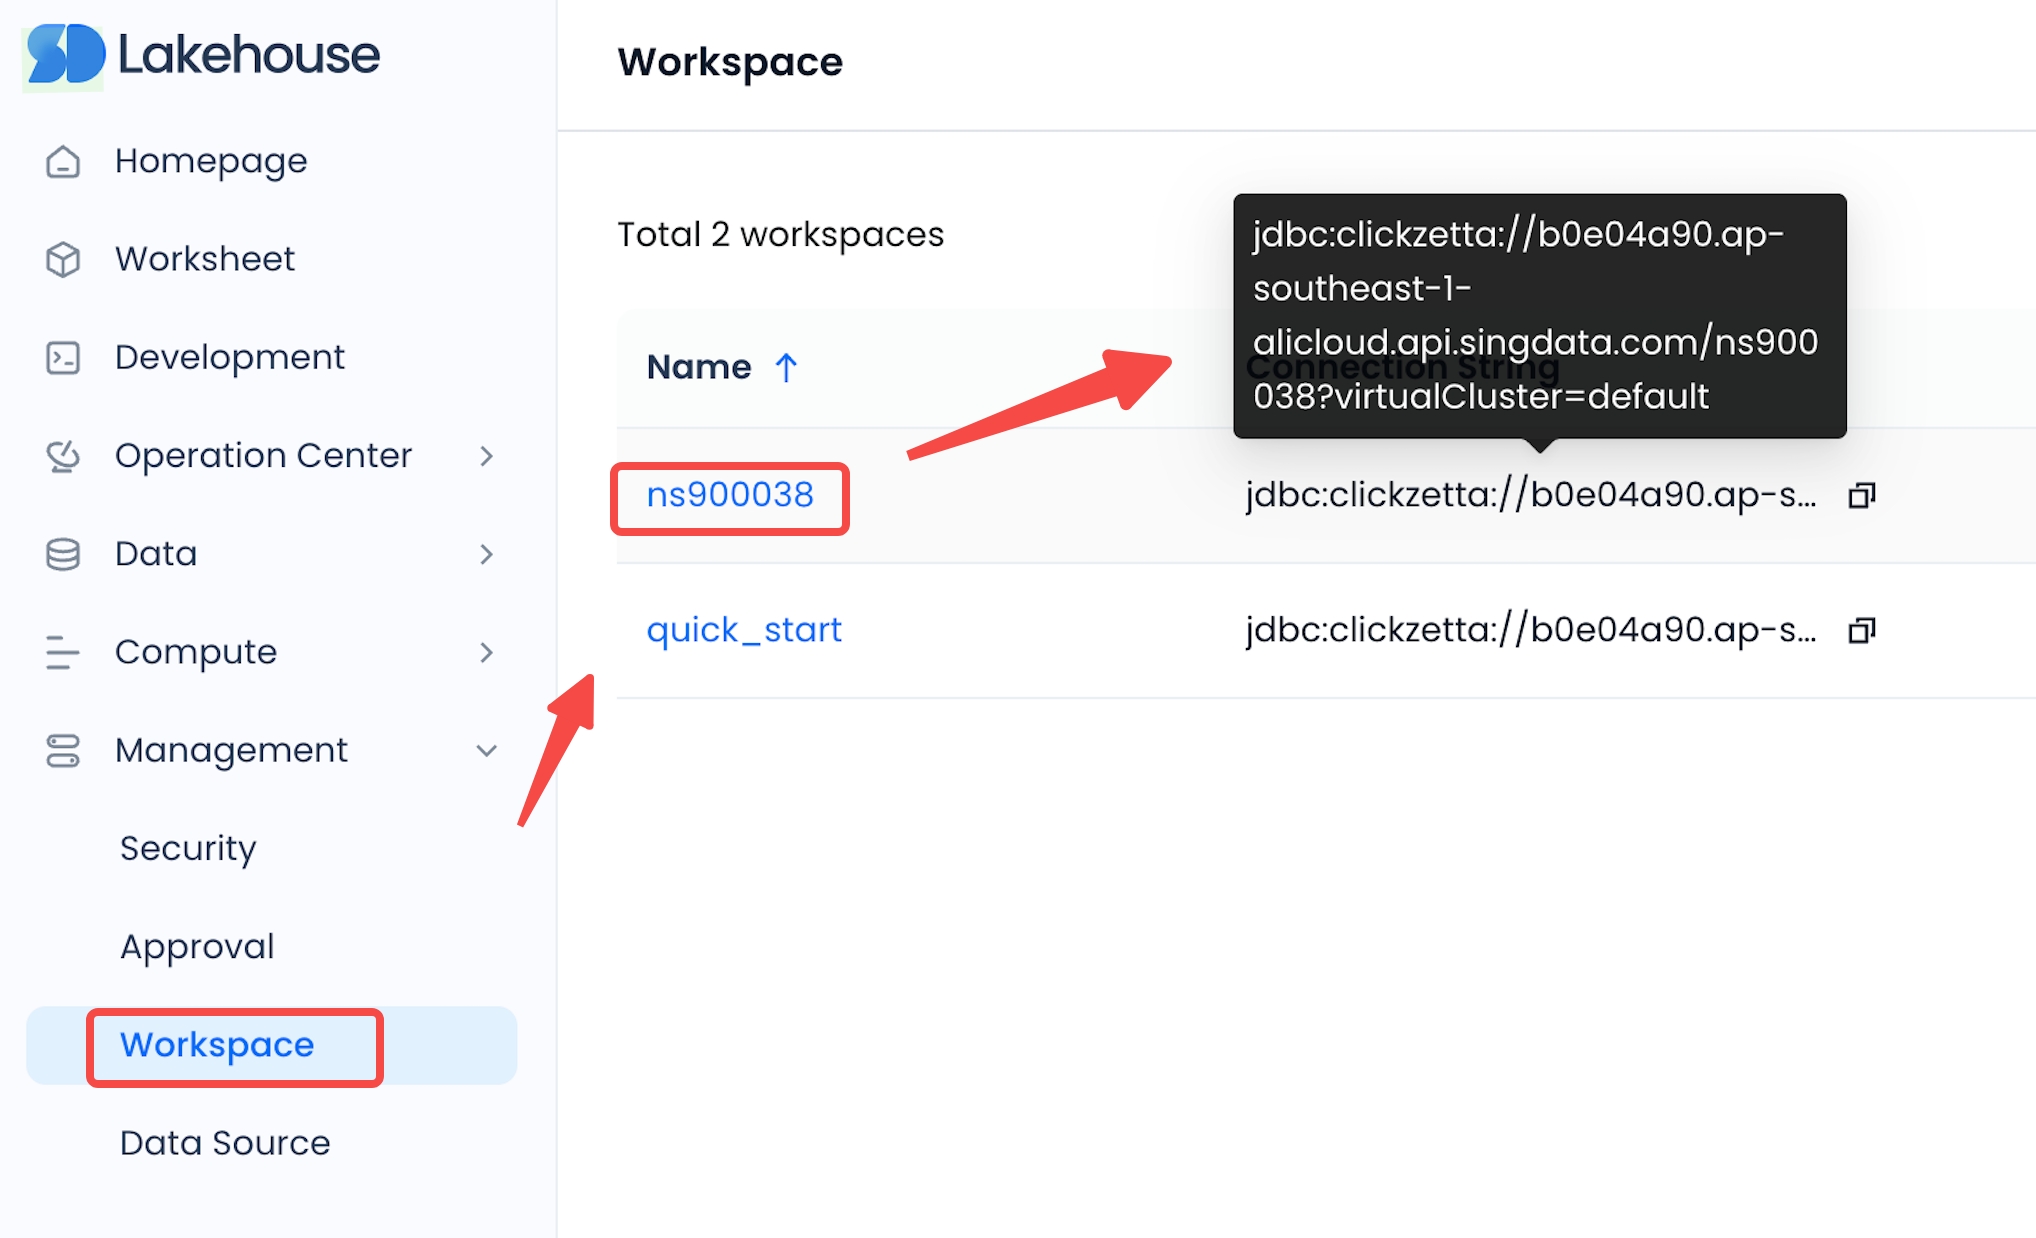
Task: Click the Data database icon
Action: 63,554
